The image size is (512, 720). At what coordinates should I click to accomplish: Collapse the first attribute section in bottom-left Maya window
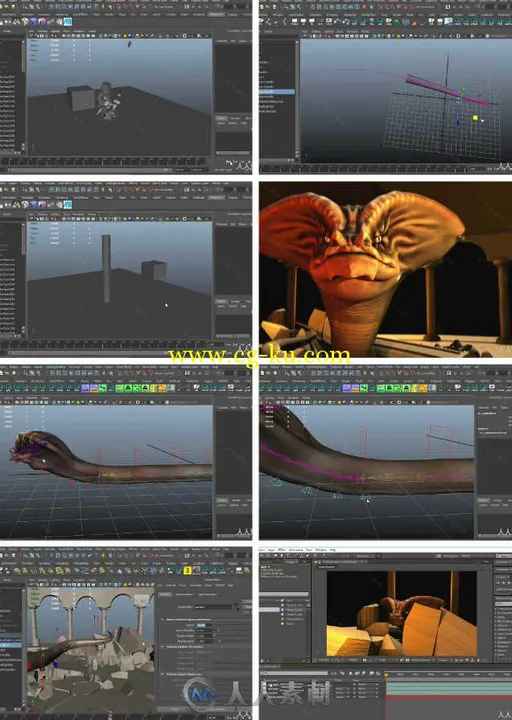[x=162, y=619]
